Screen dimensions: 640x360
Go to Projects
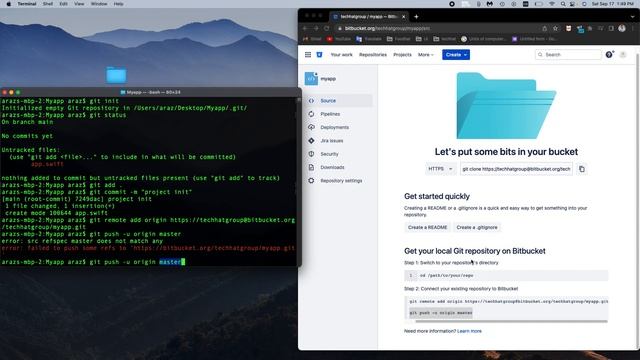[x=402, y=55]
